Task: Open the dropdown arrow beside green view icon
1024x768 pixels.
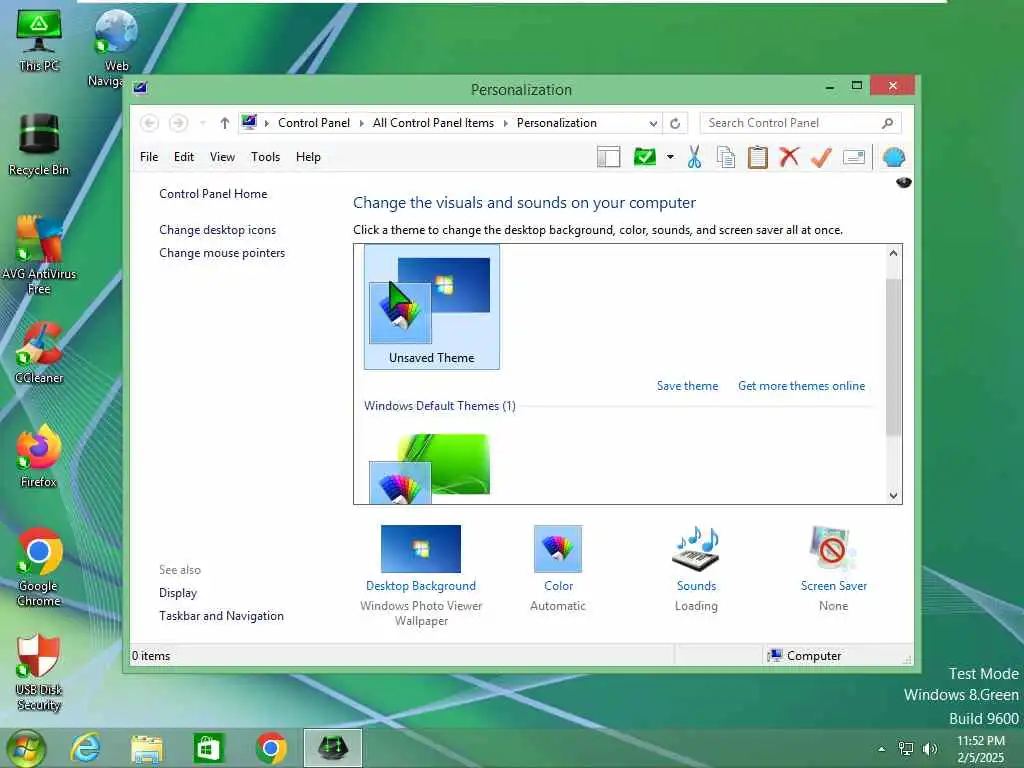Action: click(670, 157)
